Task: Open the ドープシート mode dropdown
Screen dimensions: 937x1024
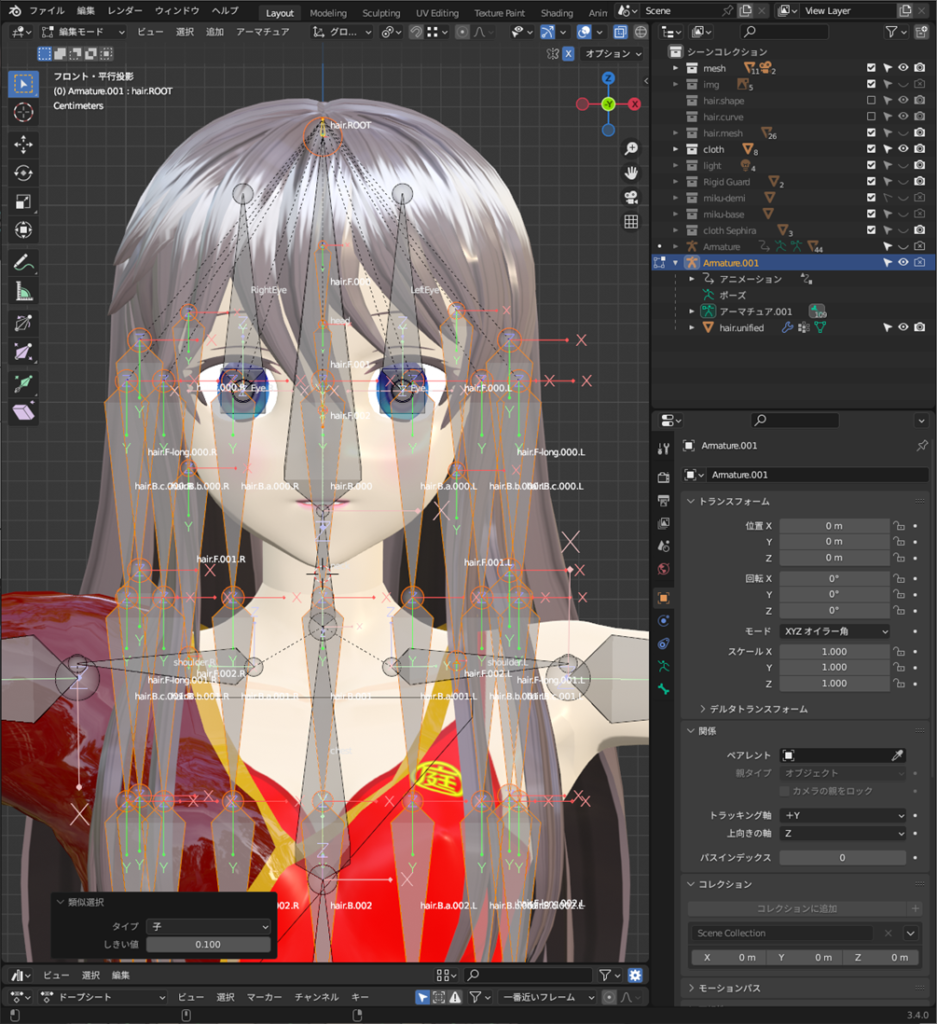Action: pos(103,997)
